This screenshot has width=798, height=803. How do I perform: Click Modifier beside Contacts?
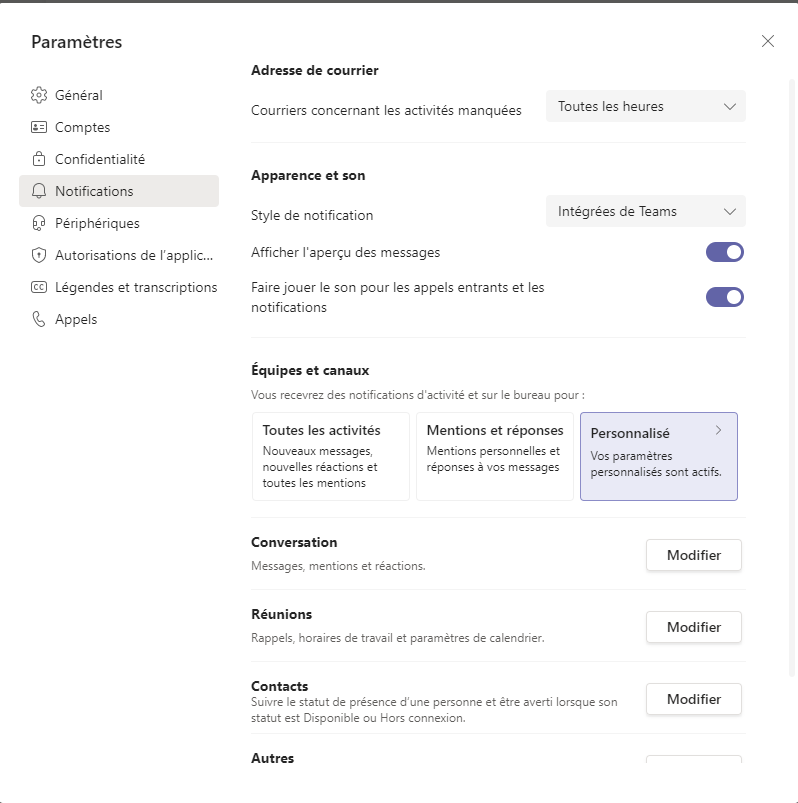(694, 699)
